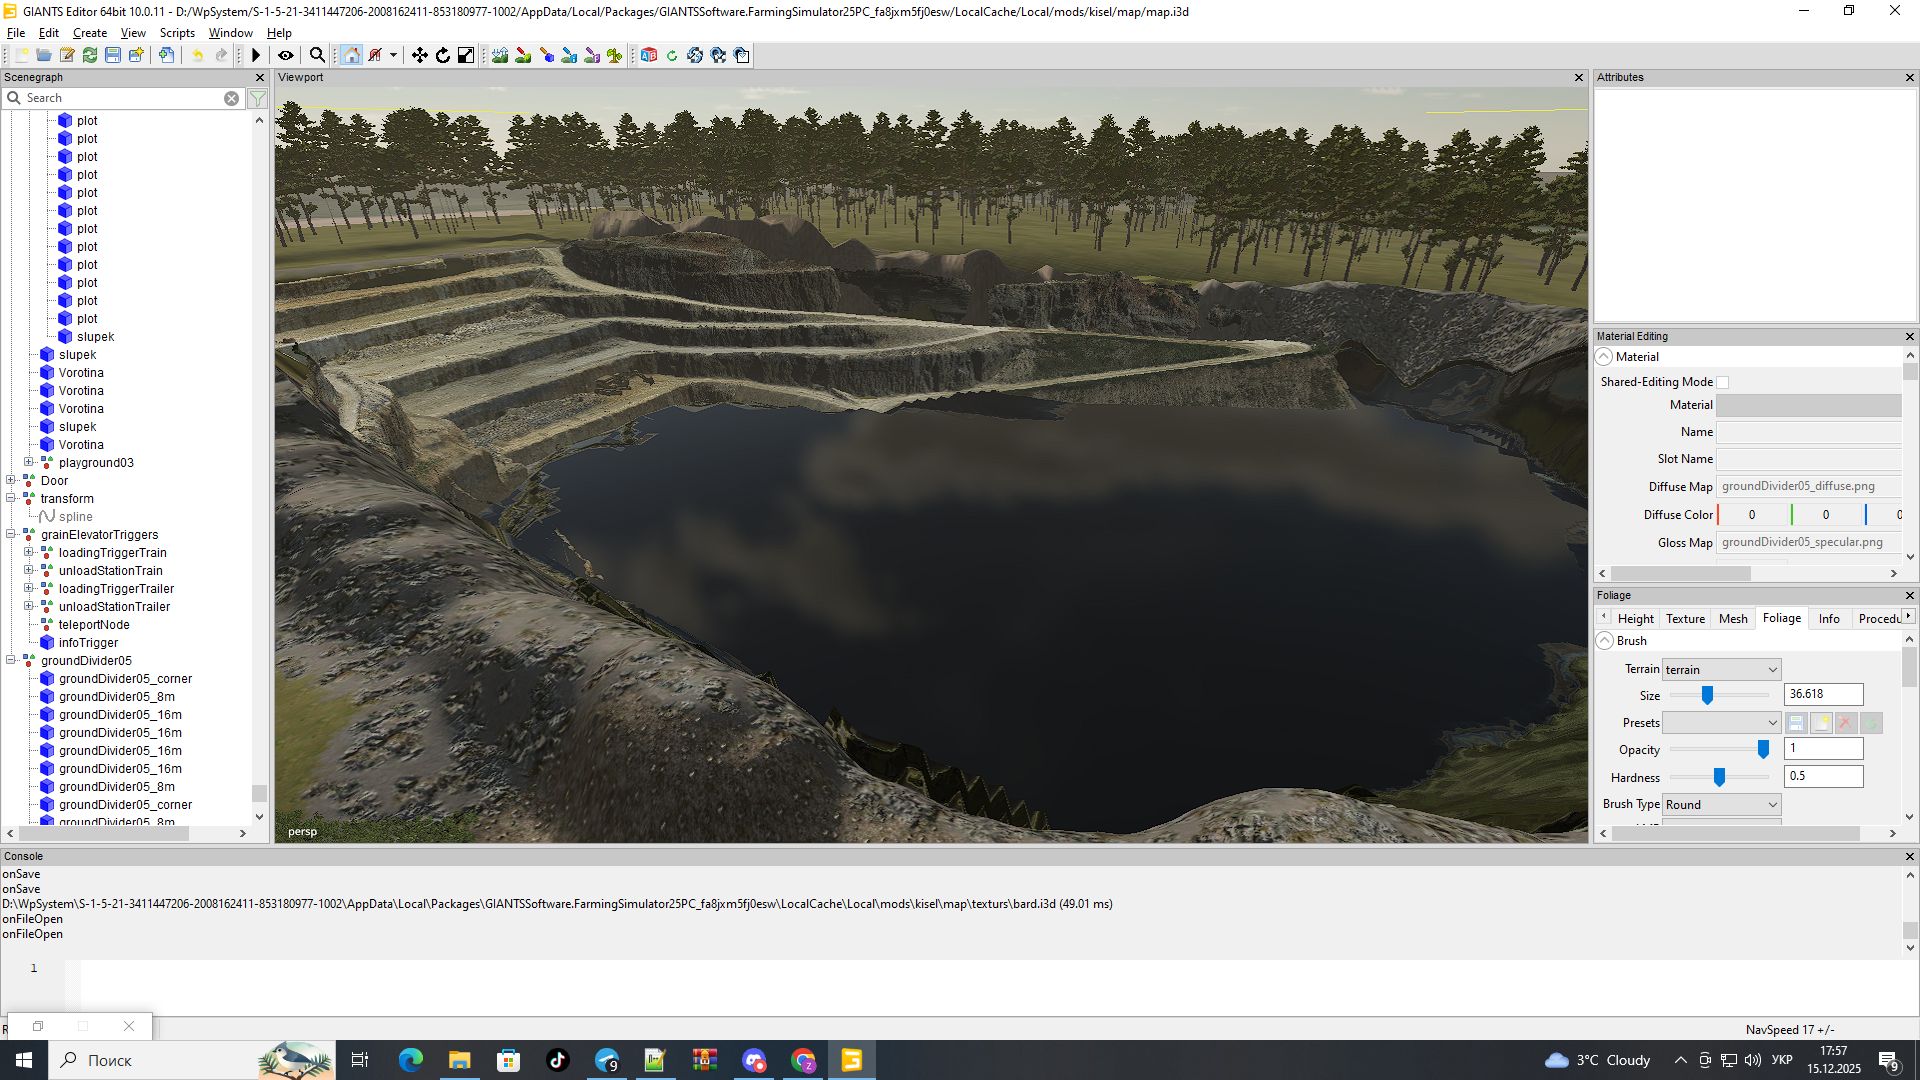The image size is (1920, 1080).
Task: Open the Scripts menu
Action: pos(177,33)
